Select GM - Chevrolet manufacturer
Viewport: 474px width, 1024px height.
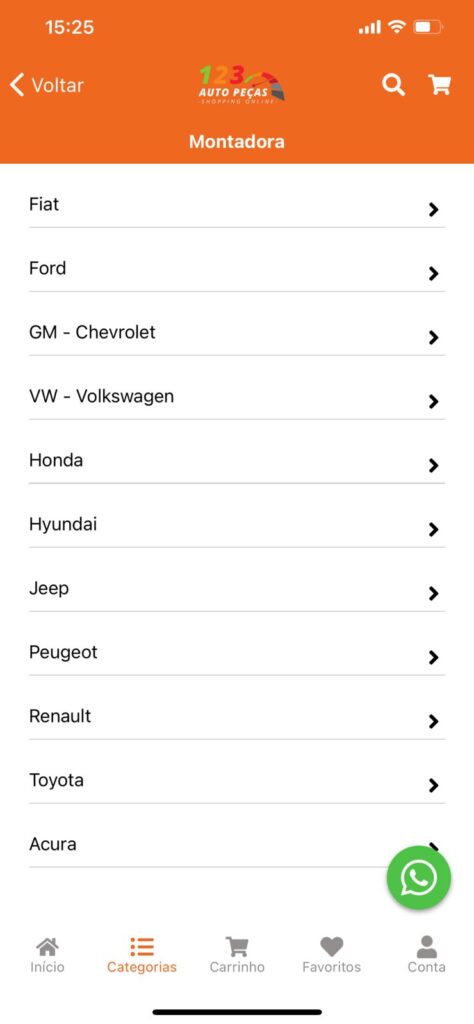(x=237, y=332)
